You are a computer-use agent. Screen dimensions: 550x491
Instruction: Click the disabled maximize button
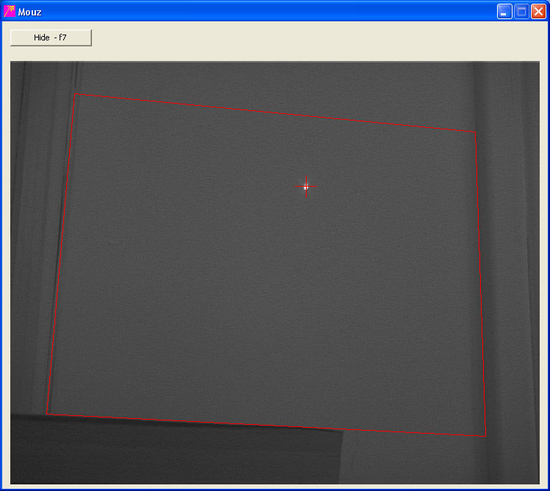point(522,12)
